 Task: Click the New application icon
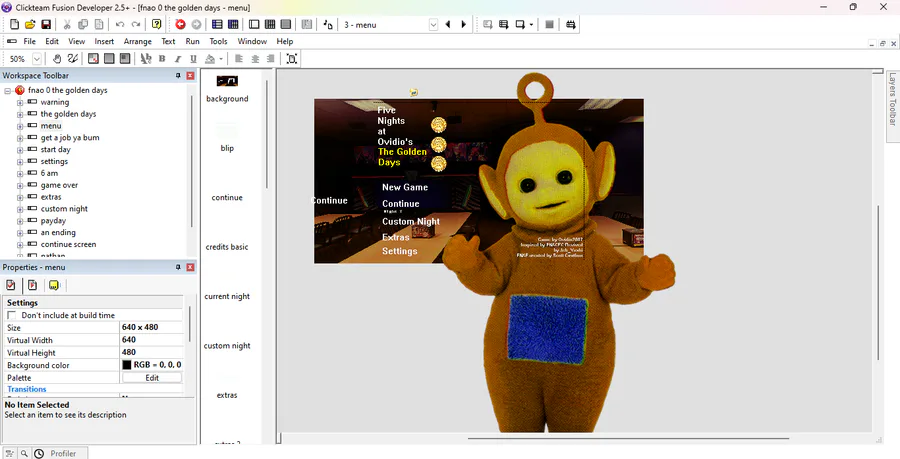tap(14, 24)
